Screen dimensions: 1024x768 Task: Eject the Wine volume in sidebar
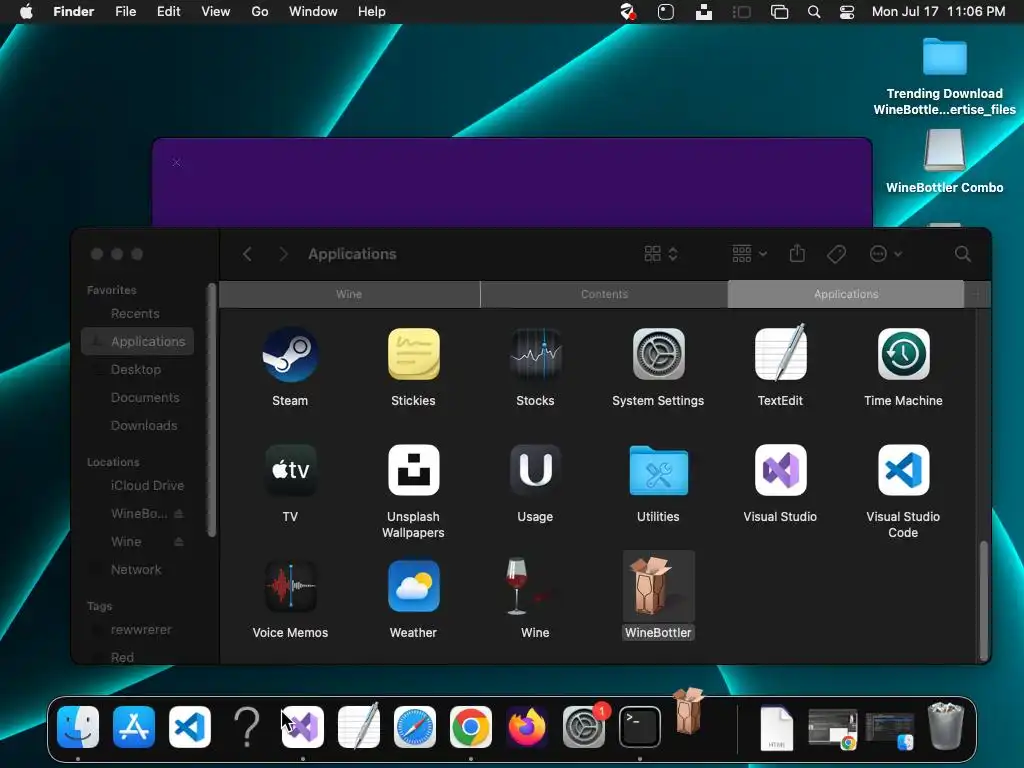(x=179, y=542)
